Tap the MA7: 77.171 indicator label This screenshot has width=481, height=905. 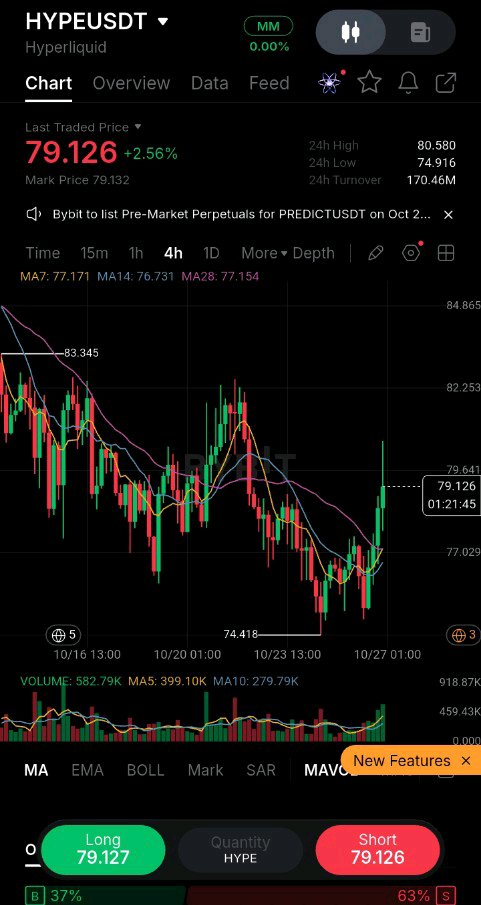(x=55, y=276)
